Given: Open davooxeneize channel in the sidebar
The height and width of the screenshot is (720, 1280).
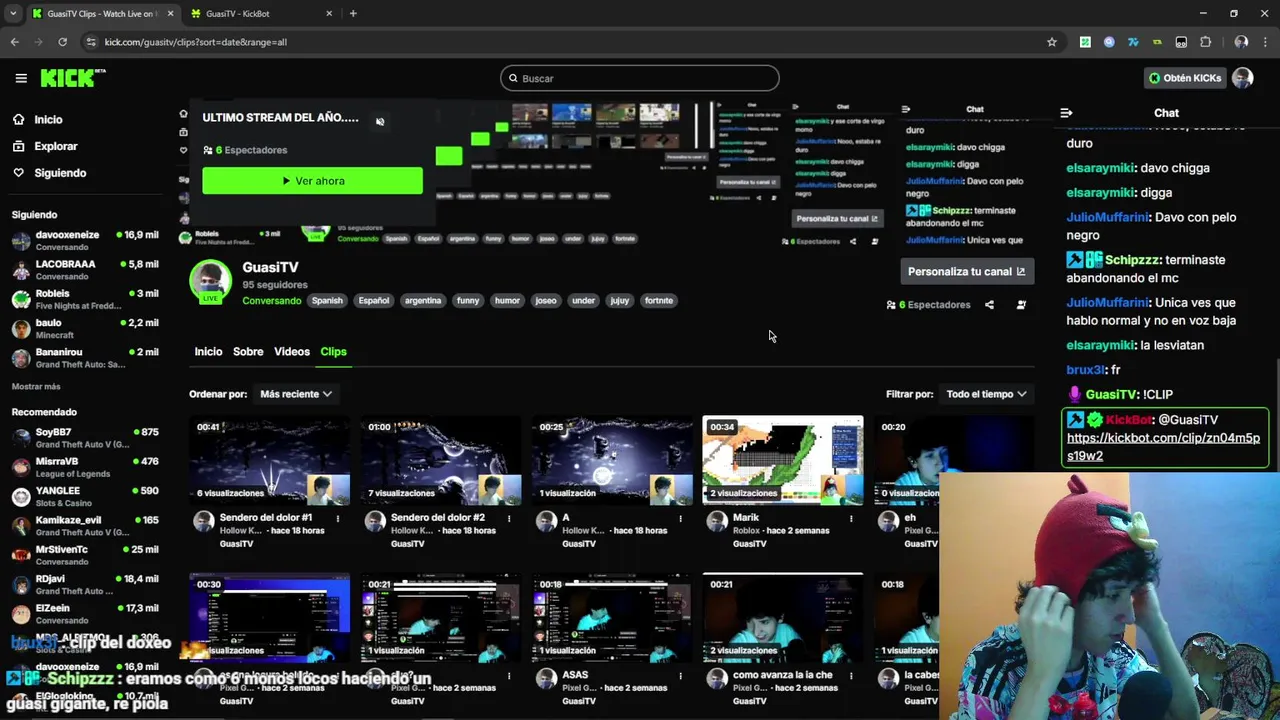Looking at the screenshot, I should [x=85, y=241].
